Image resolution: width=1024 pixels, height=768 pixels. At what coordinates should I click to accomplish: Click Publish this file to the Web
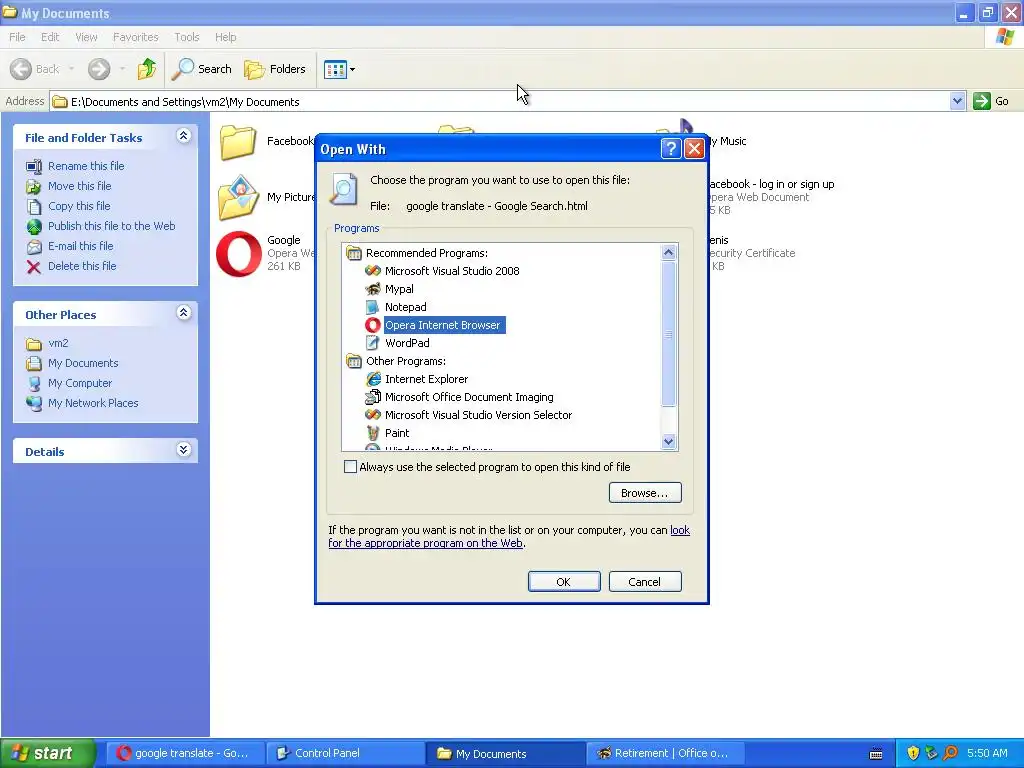pos(112,226)
